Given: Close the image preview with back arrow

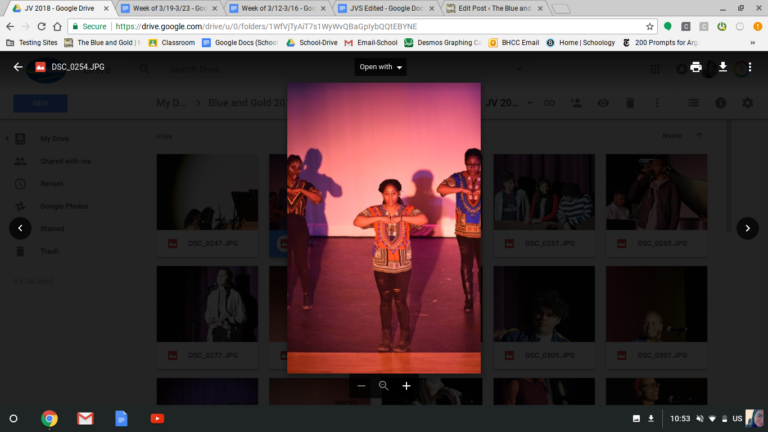Looking at the screenshot, I should click(18, 67).
